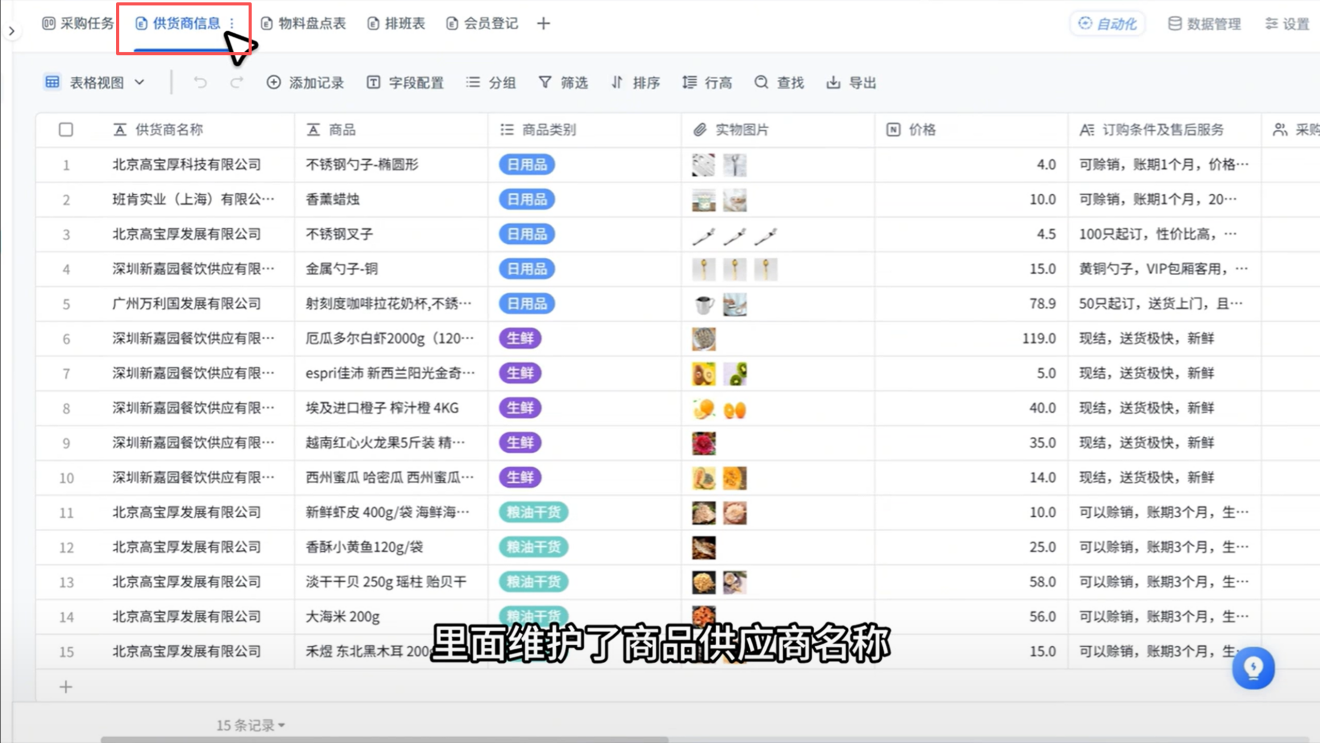Image resolution: width=1320 pixels, height=743 pixels.
Task: Expand the left sidebar arrow
Action: point(12,31)
